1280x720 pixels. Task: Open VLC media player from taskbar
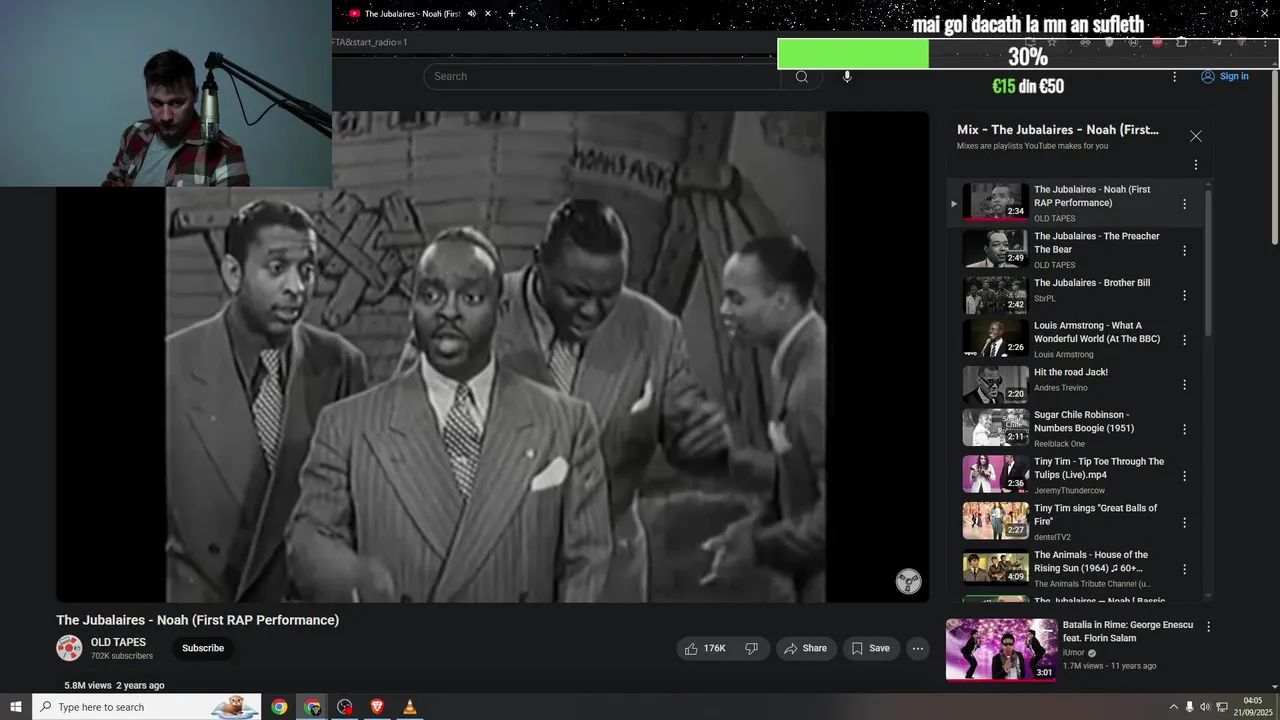pyautogui.click(x=409, y=707)
